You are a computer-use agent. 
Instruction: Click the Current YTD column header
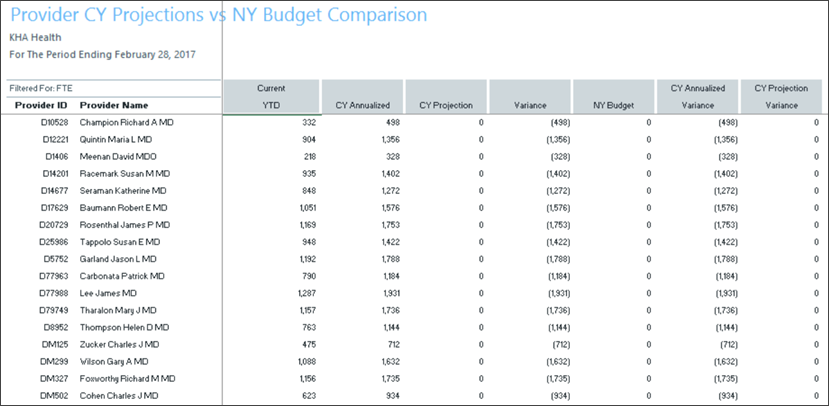[x=271, y=96]
